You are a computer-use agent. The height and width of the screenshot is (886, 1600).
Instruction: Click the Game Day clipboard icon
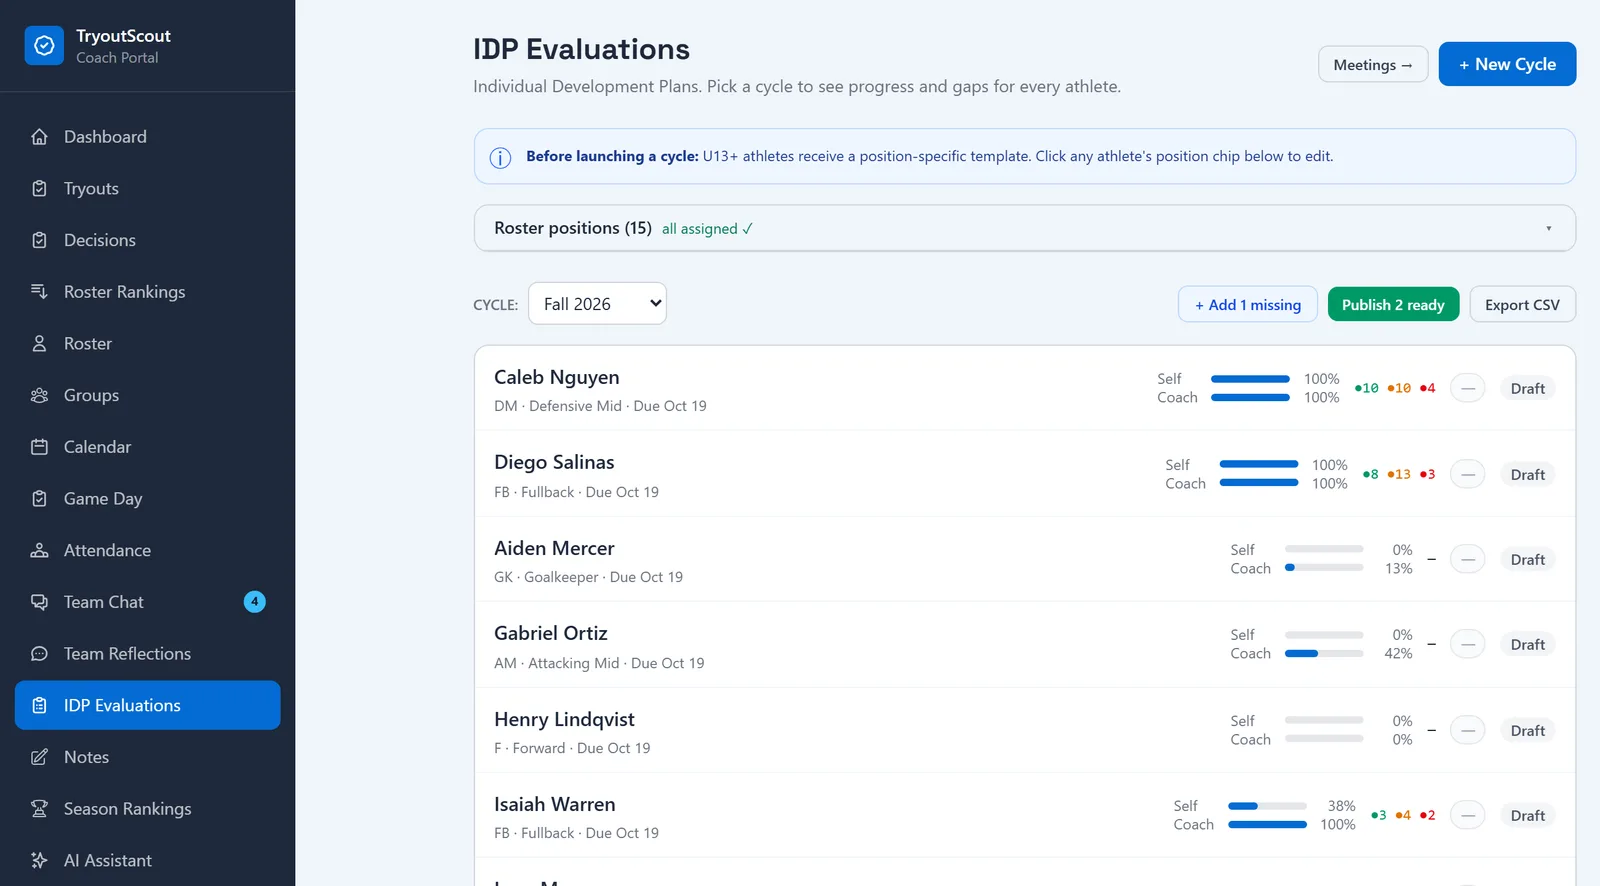point(39,499)
